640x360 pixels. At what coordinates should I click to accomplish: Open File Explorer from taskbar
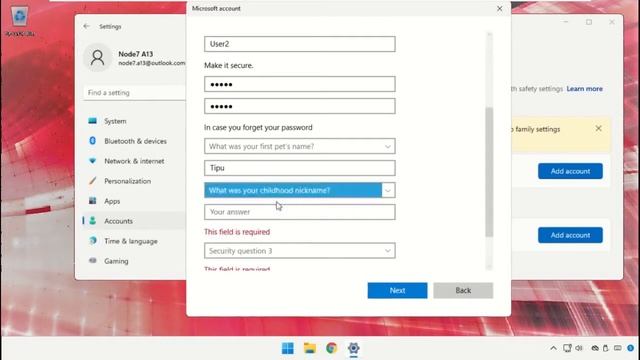tap(310, 348)
